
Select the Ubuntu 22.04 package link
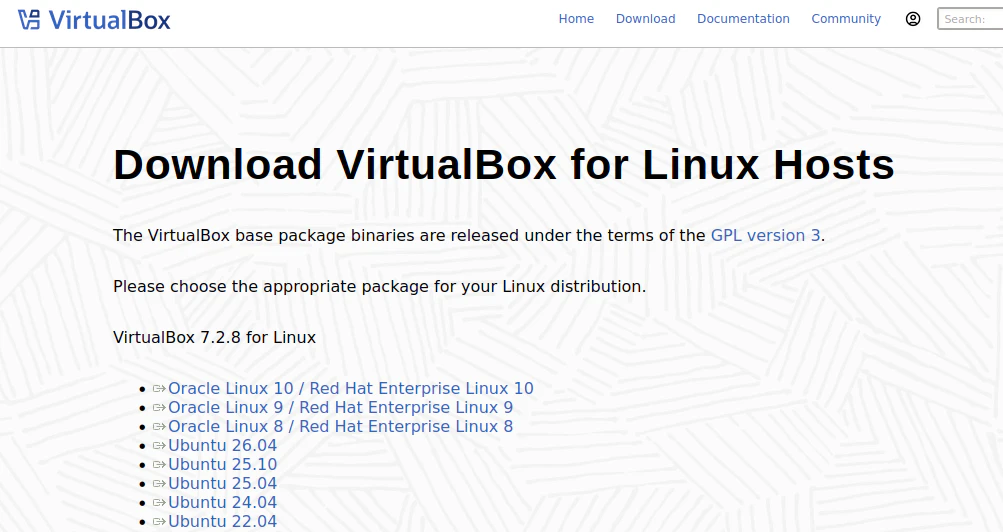click(223, 522)
